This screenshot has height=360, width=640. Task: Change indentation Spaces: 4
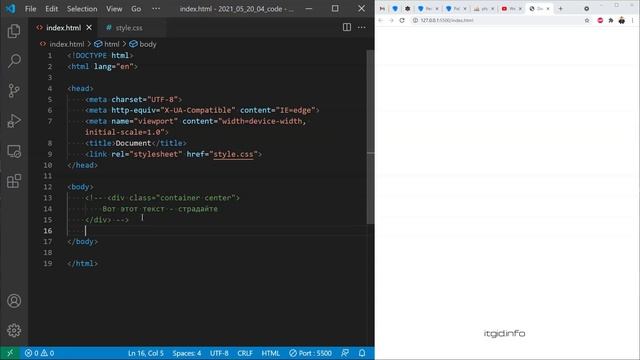[x=187, y=353]
